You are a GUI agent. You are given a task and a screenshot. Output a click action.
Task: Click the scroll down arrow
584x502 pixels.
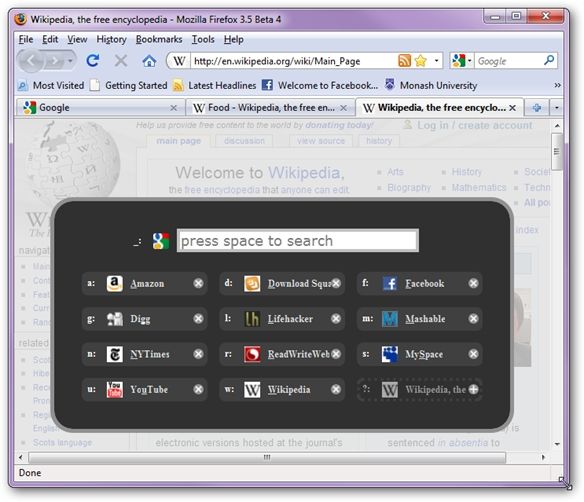click(557, 444)
